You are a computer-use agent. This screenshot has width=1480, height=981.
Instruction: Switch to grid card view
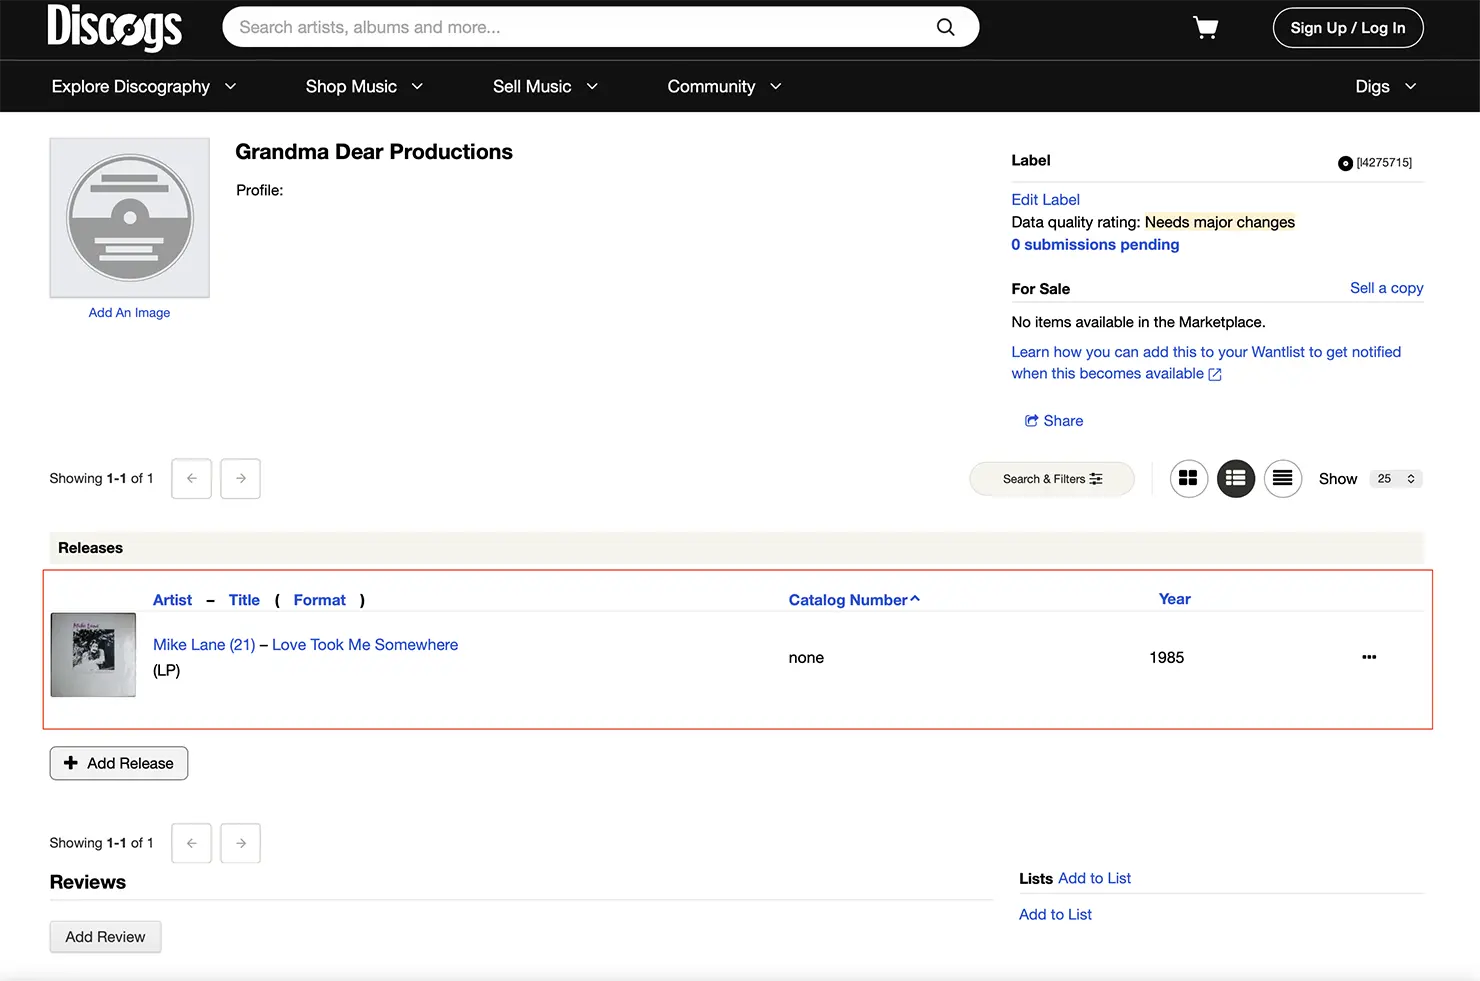tap(1188, 479)
